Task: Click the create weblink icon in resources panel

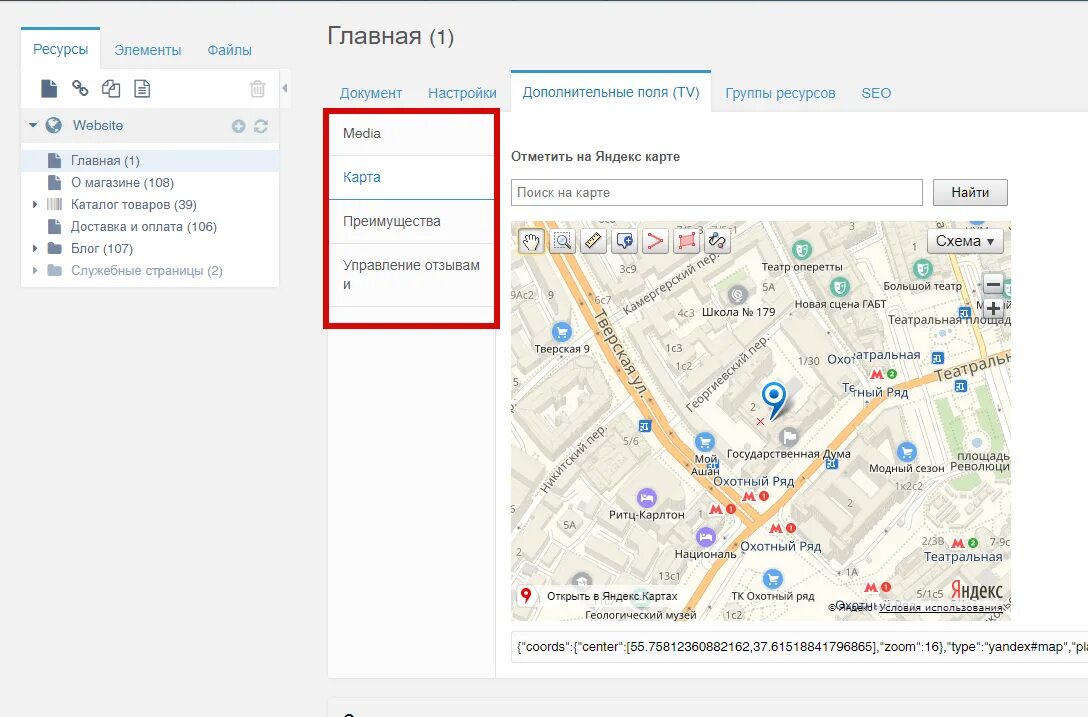Action: (x=79, y=89)
